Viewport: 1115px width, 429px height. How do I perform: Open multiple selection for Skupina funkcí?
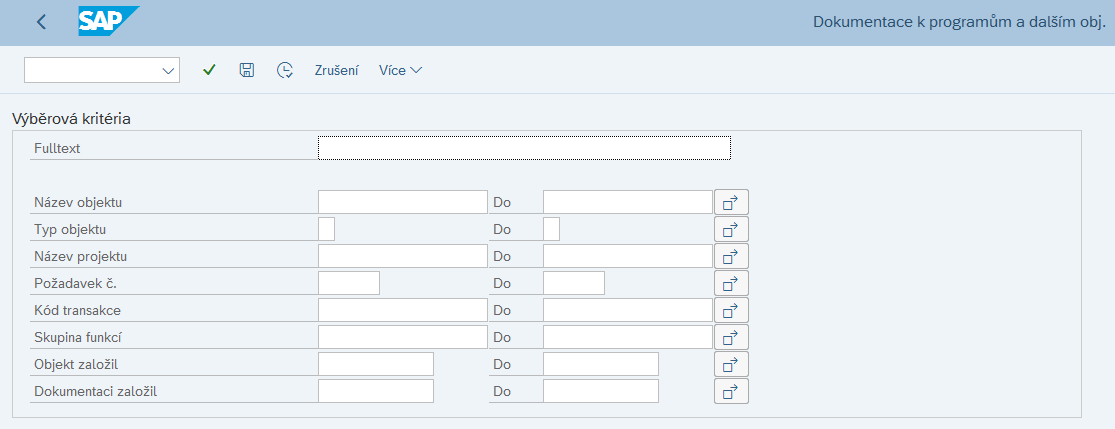coord(731,337)
